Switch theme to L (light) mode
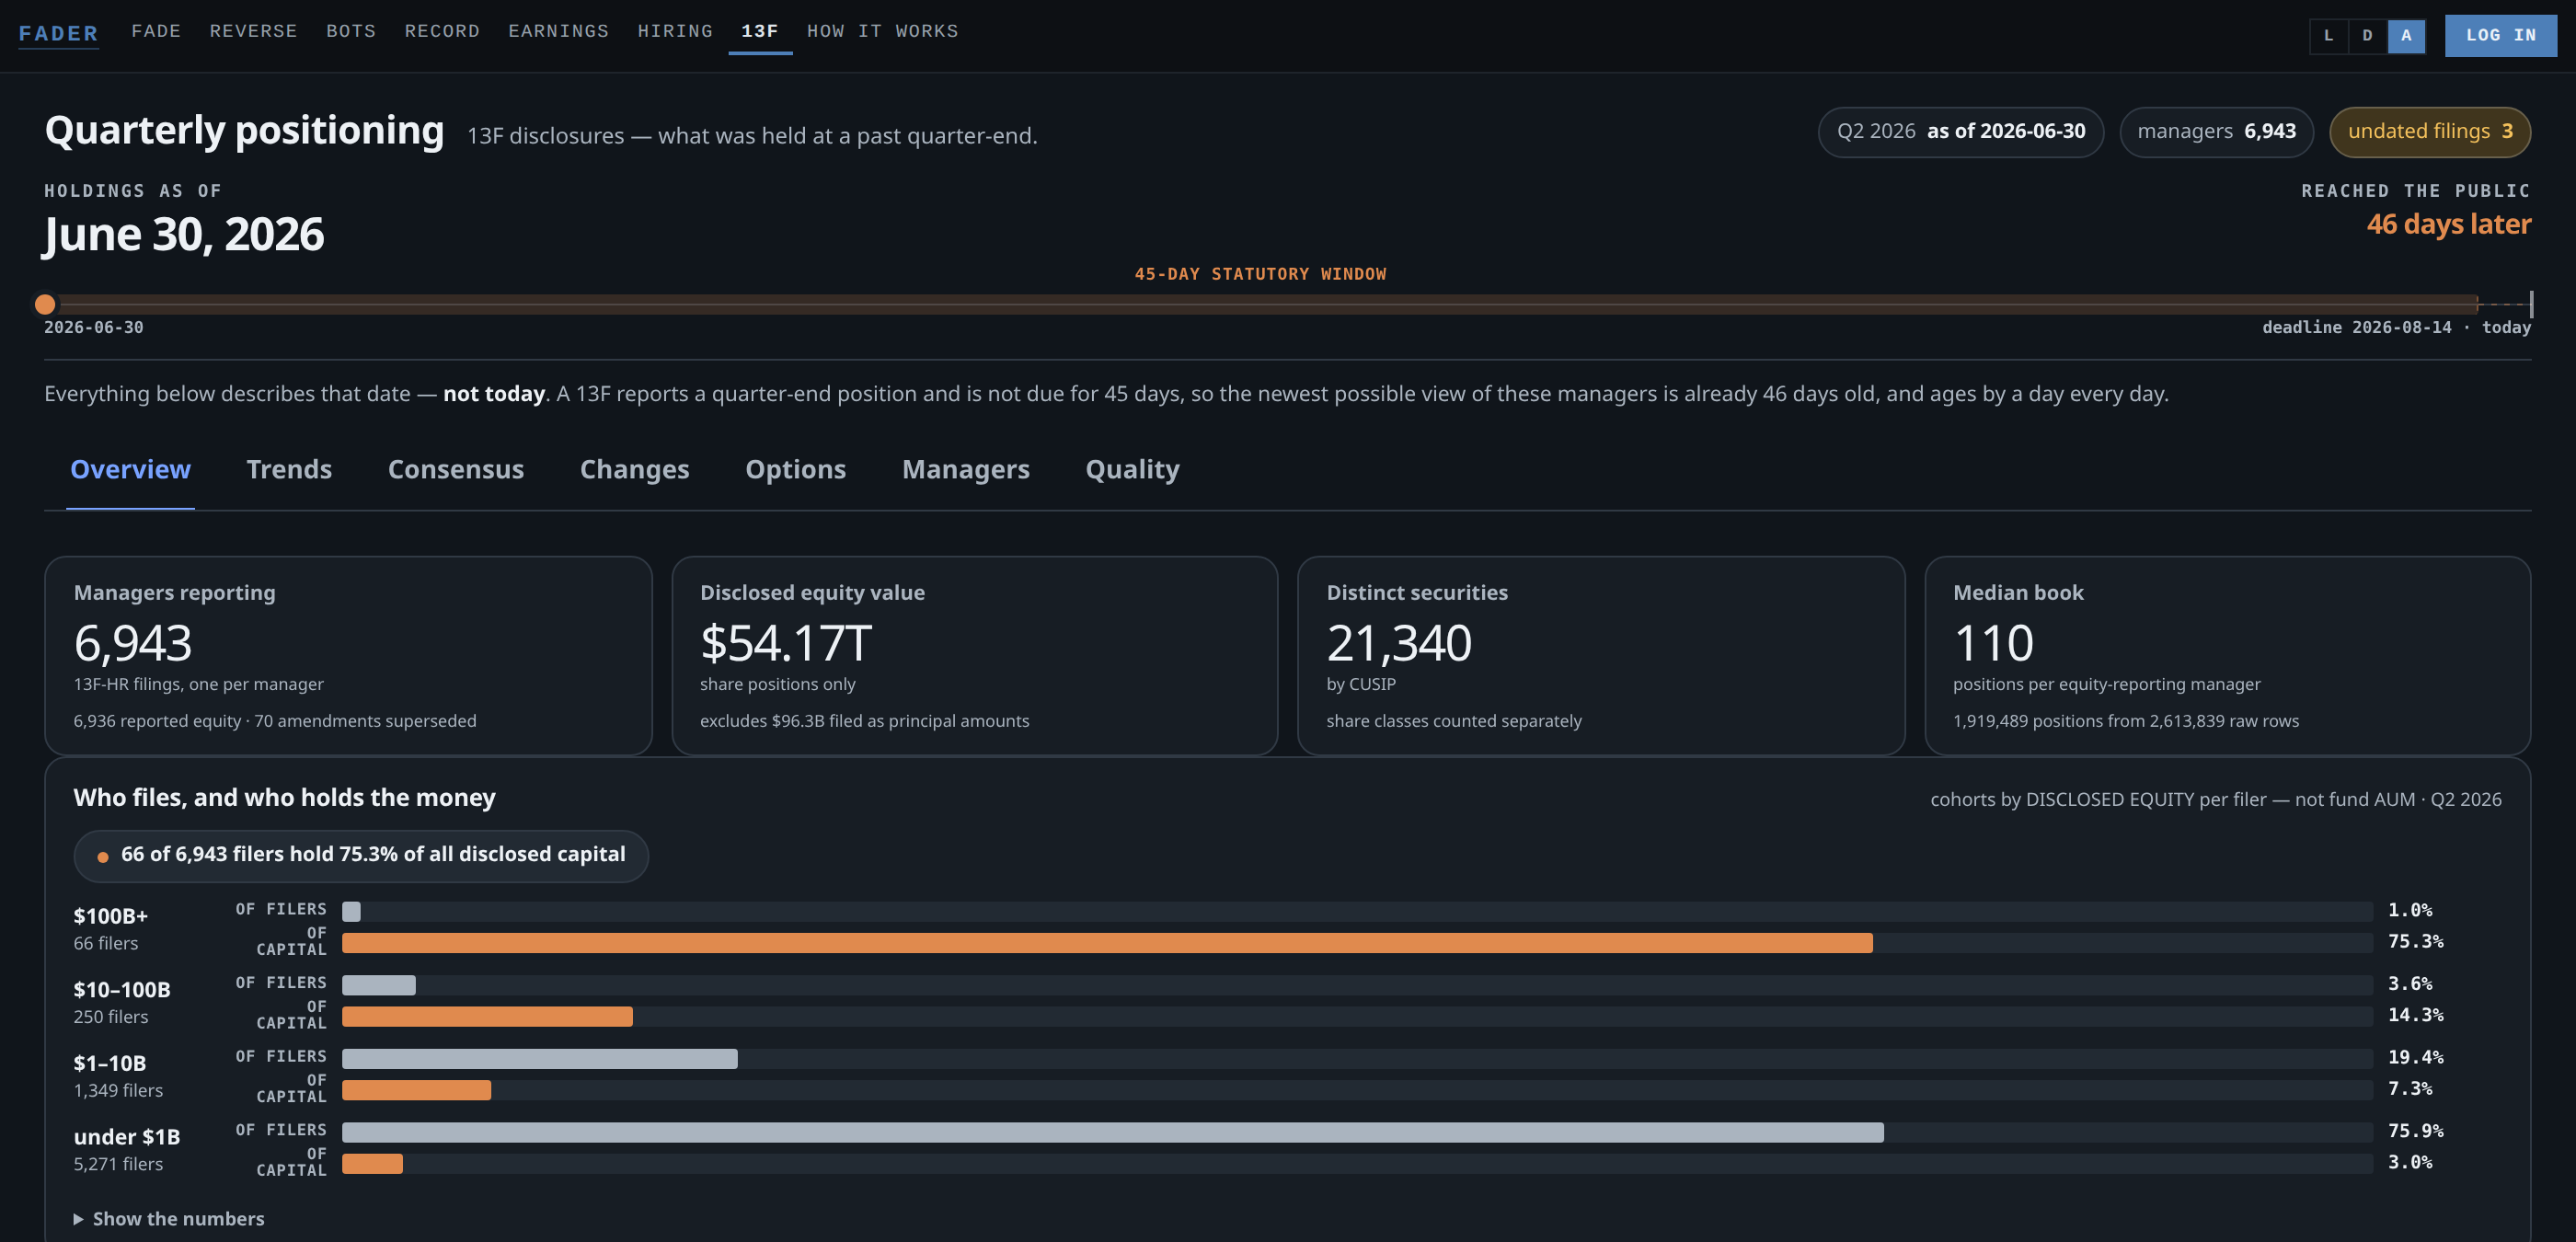 click(2328, 35)
